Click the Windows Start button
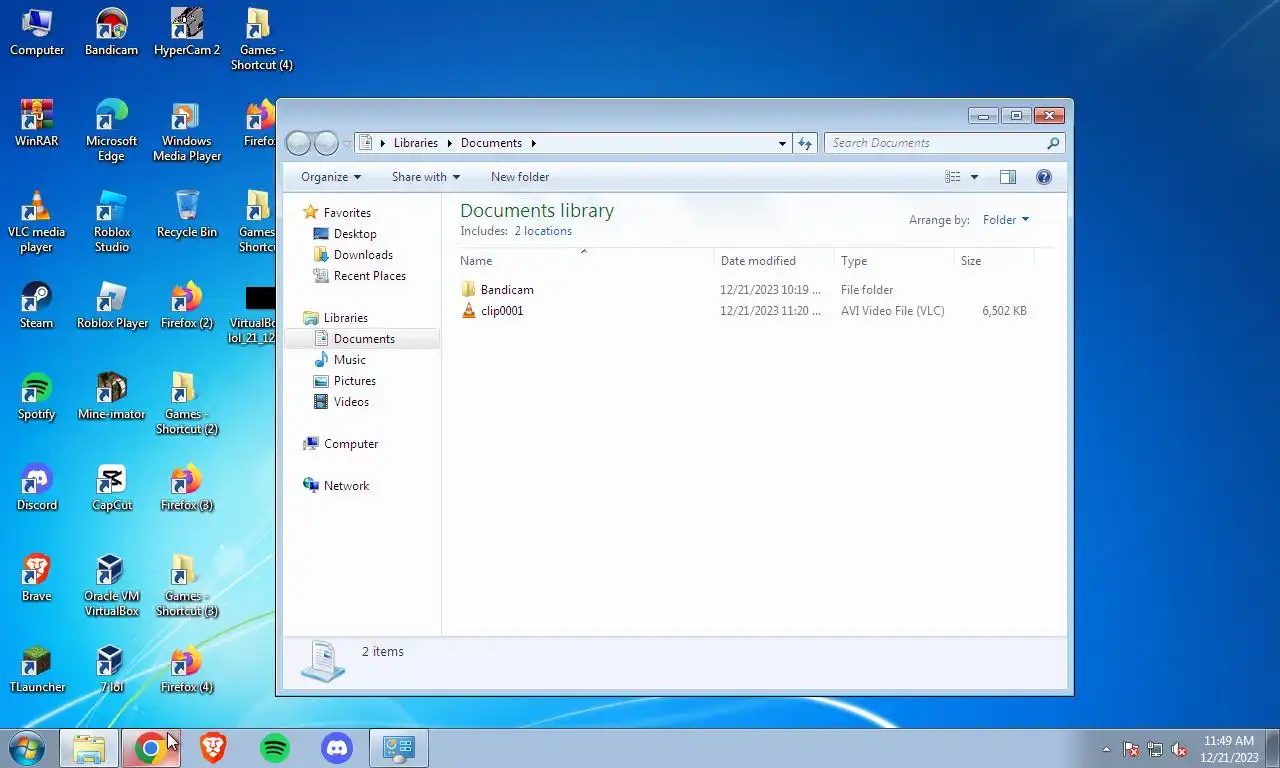Screen dimensions: 1280x768 (27, 747)
